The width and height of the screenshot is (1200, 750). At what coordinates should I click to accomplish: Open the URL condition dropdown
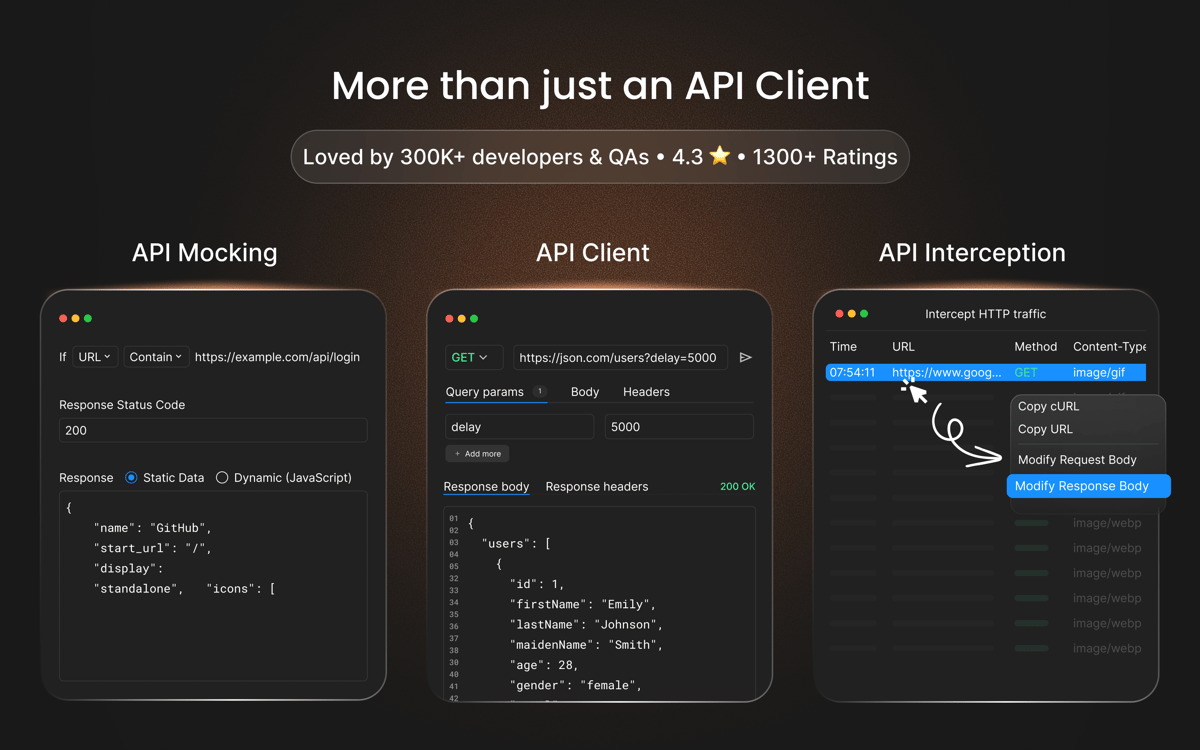click(95, 357)
